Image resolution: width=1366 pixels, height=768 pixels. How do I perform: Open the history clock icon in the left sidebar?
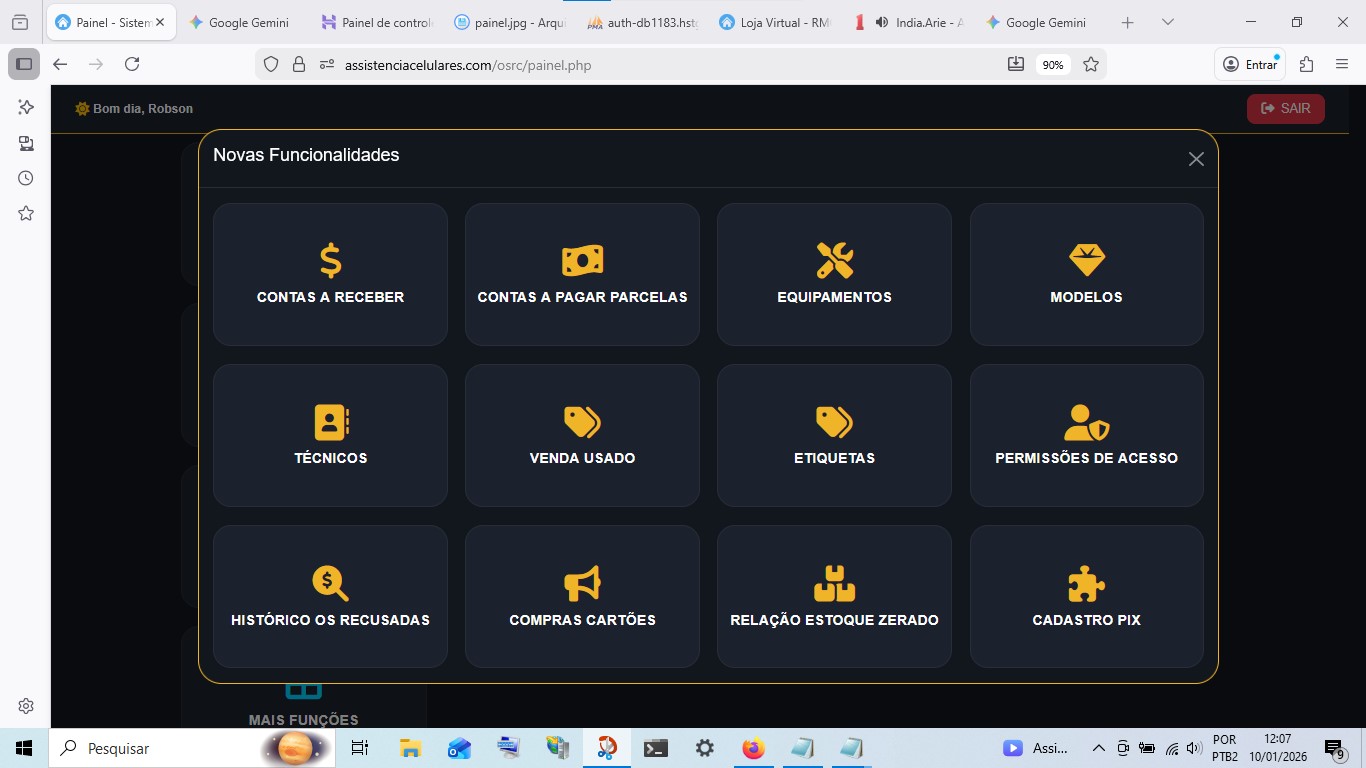tap(25, 177)
